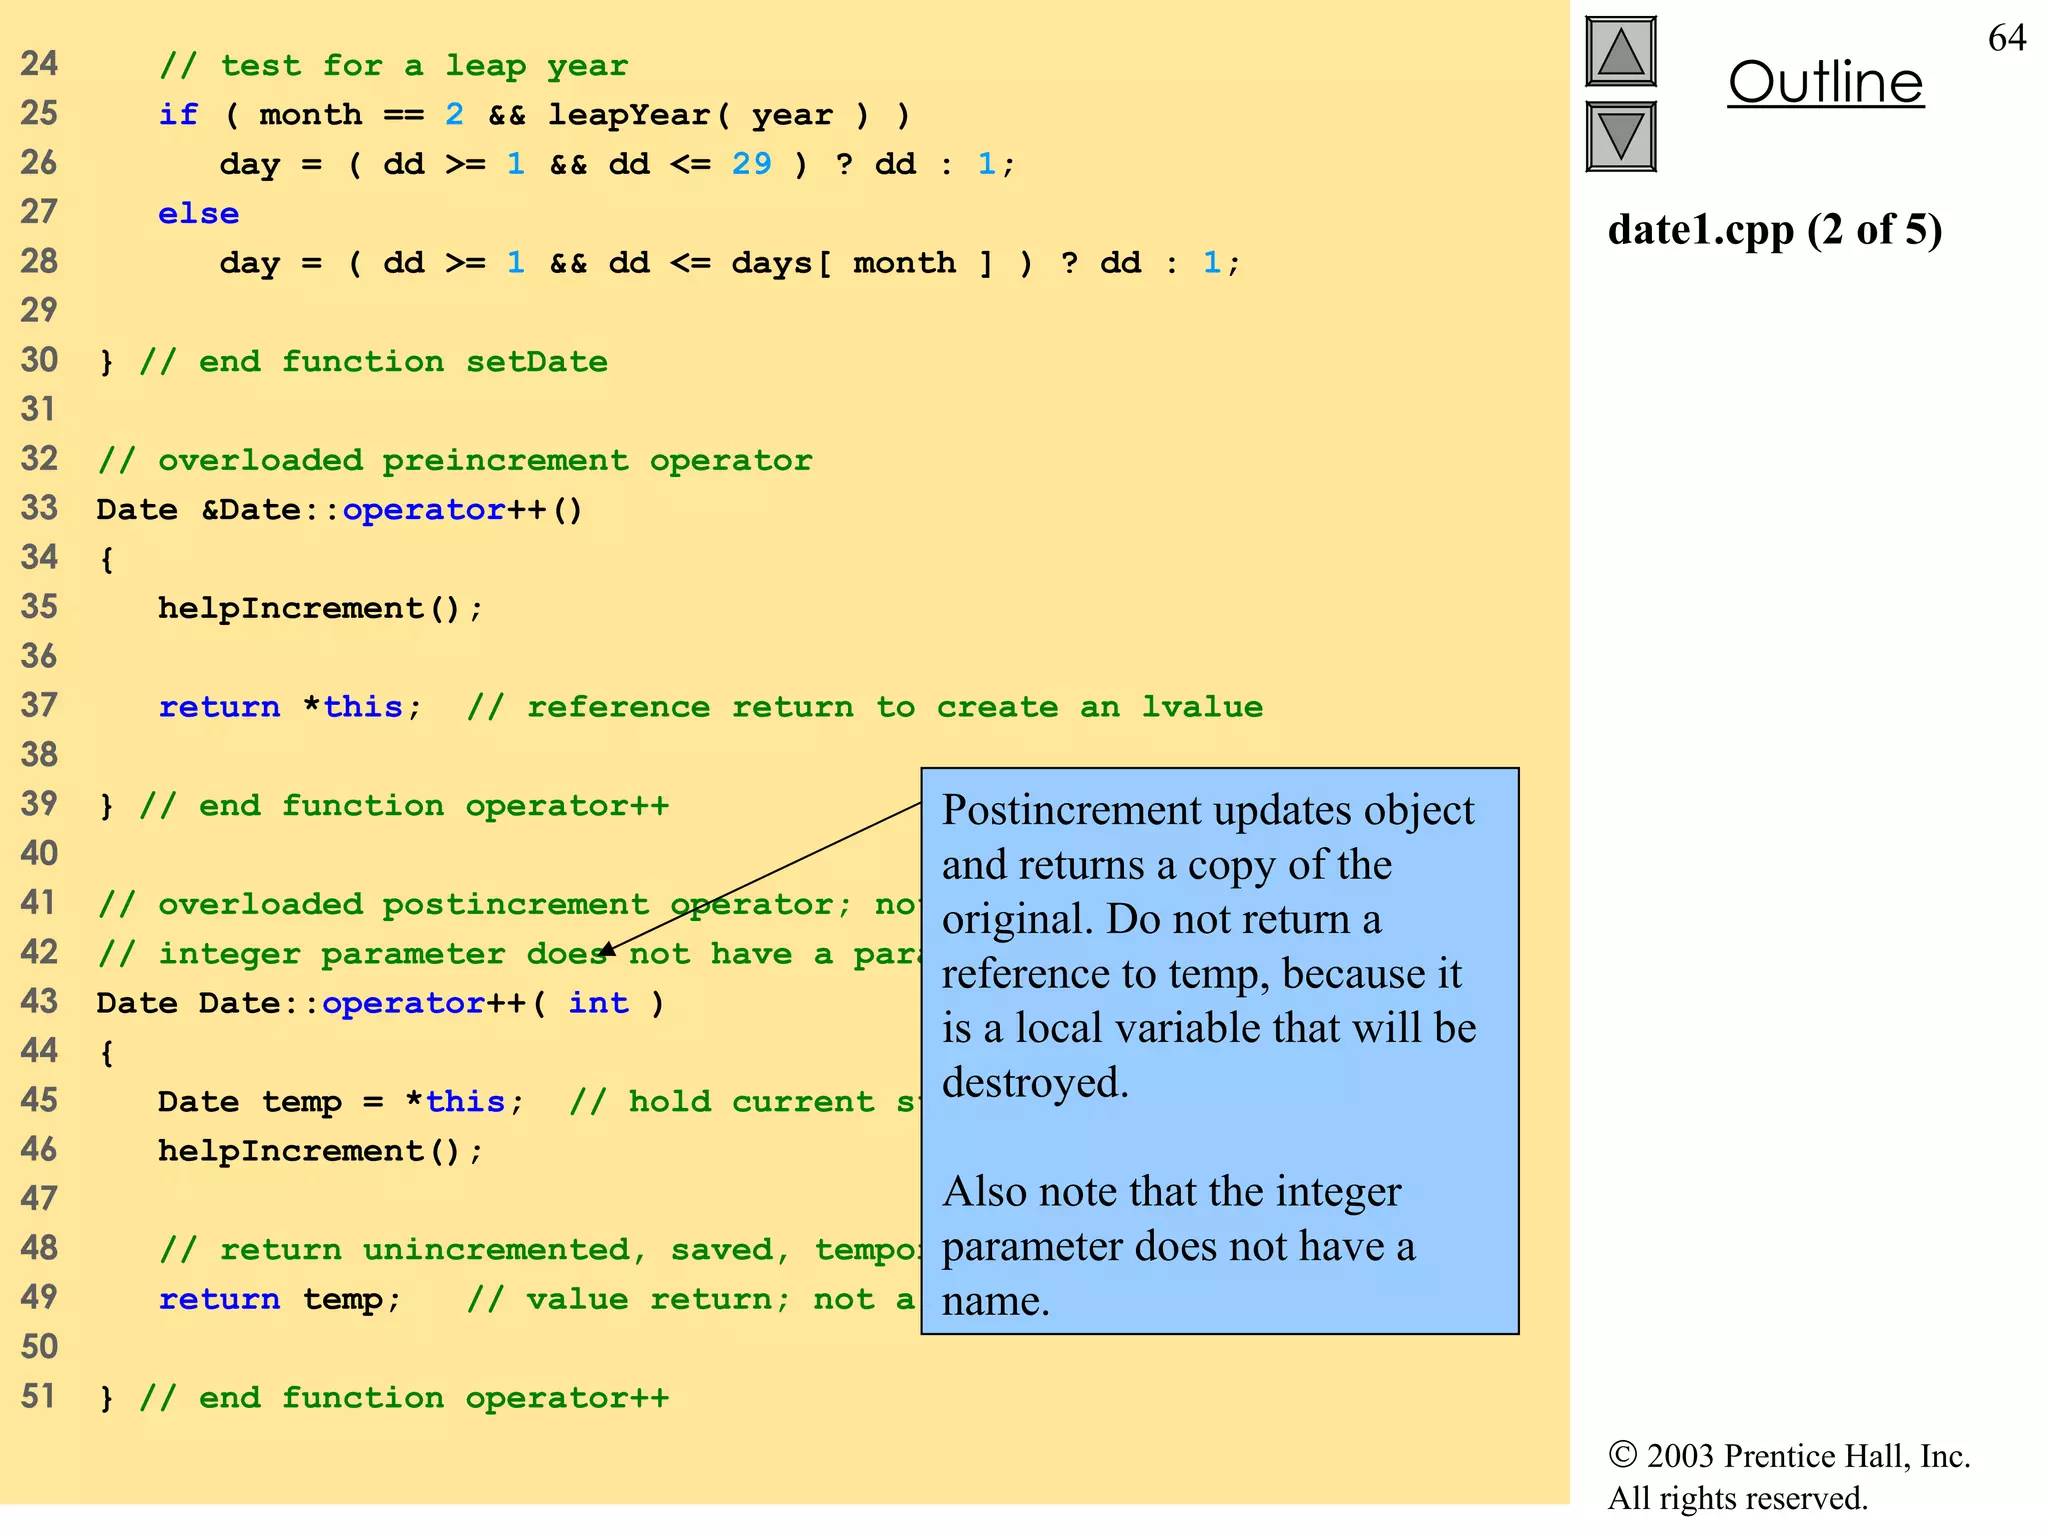
Task: Select 'Also note that the integer' paragraph
Action: [1179, 1246]
